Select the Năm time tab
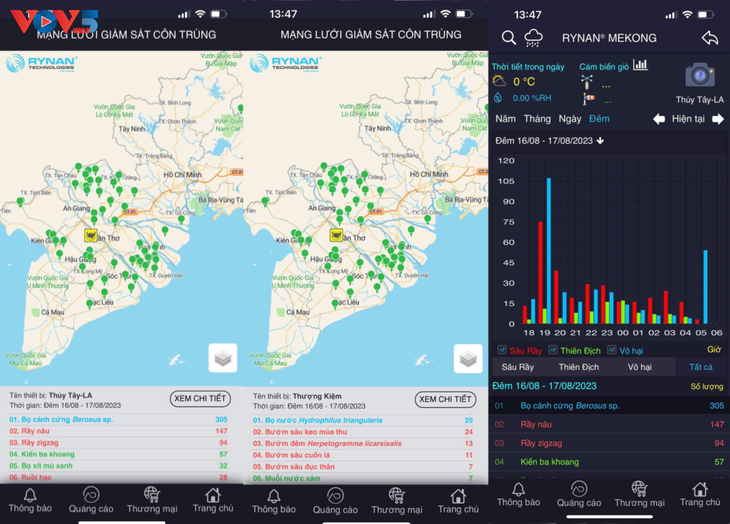Screen dimensions: 730x524 [506, 119]
